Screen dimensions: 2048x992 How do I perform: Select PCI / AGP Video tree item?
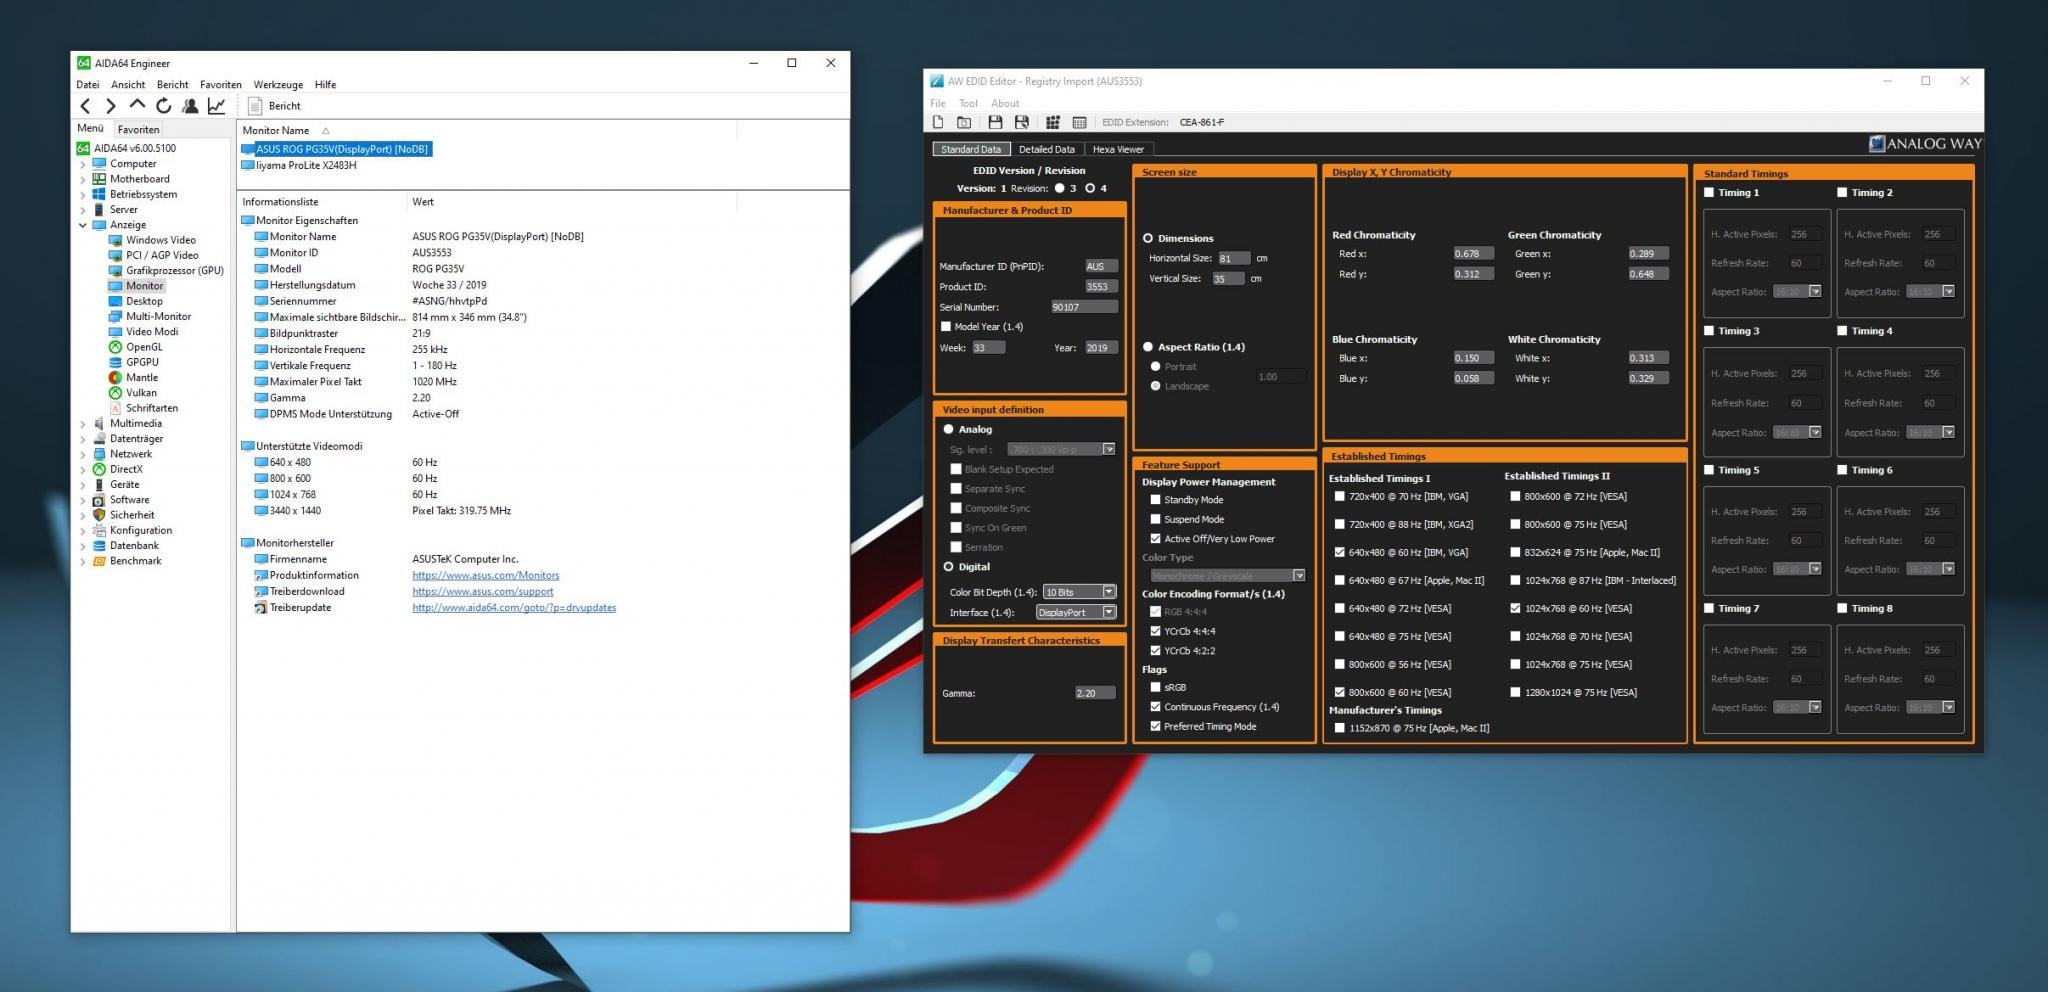click(x=162, y=255)
